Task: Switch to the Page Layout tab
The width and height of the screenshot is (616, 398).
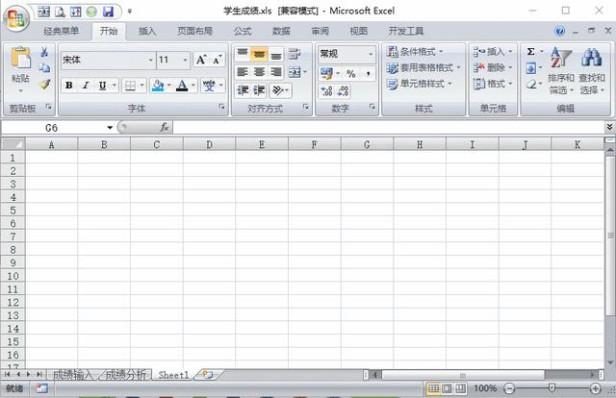Action: coord(195,31)
